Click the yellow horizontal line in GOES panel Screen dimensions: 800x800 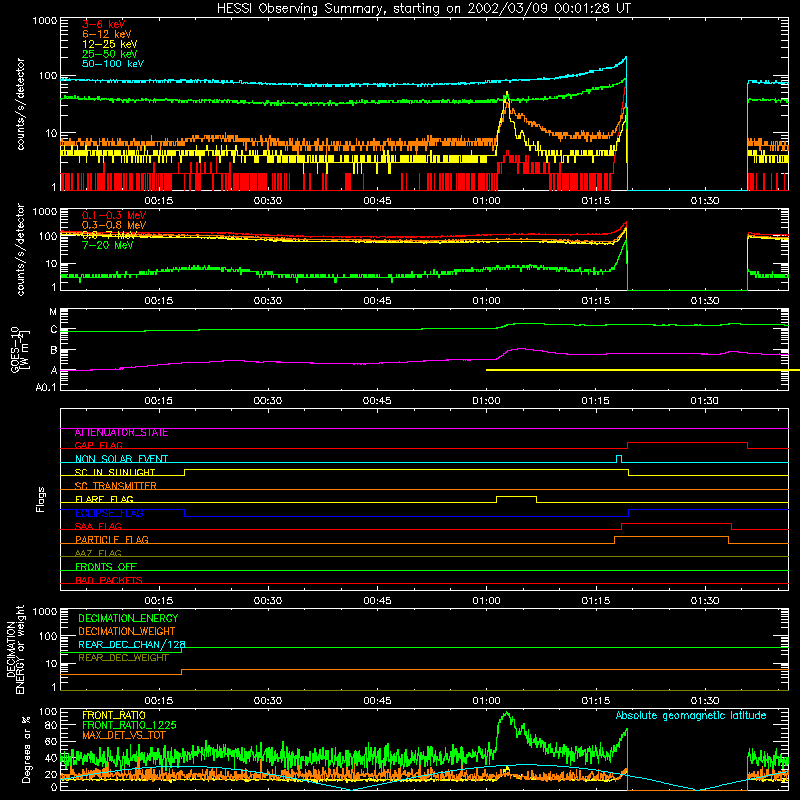(x=643, y=370)
